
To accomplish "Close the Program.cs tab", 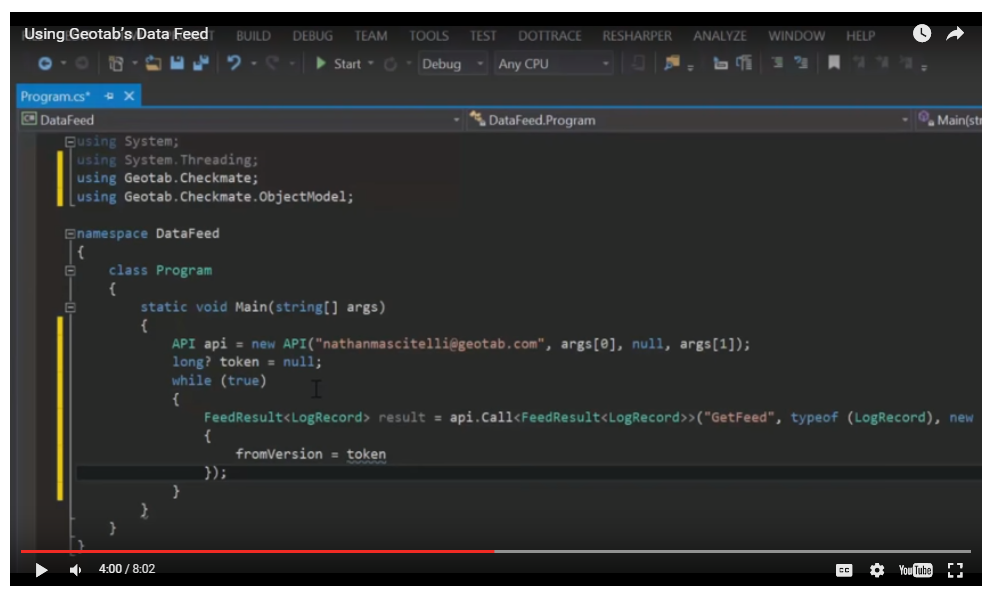I will [x=129, y=96].
